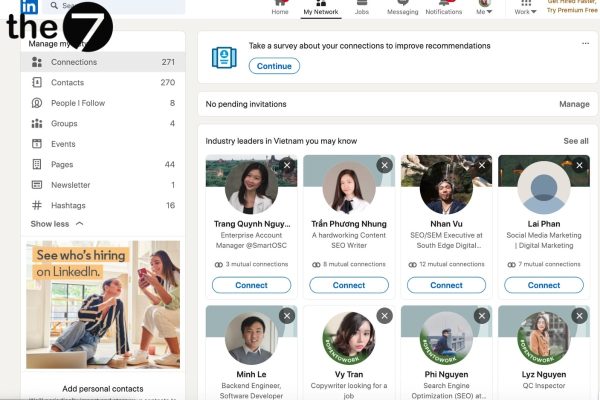Open the Events label in sidebar
Image resolution: width=600 pixels, height=400 pixels.
coord(63,144)
